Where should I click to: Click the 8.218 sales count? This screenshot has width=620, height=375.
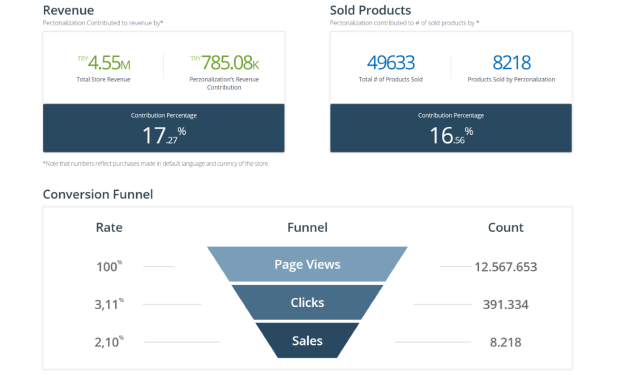point(506,342)
